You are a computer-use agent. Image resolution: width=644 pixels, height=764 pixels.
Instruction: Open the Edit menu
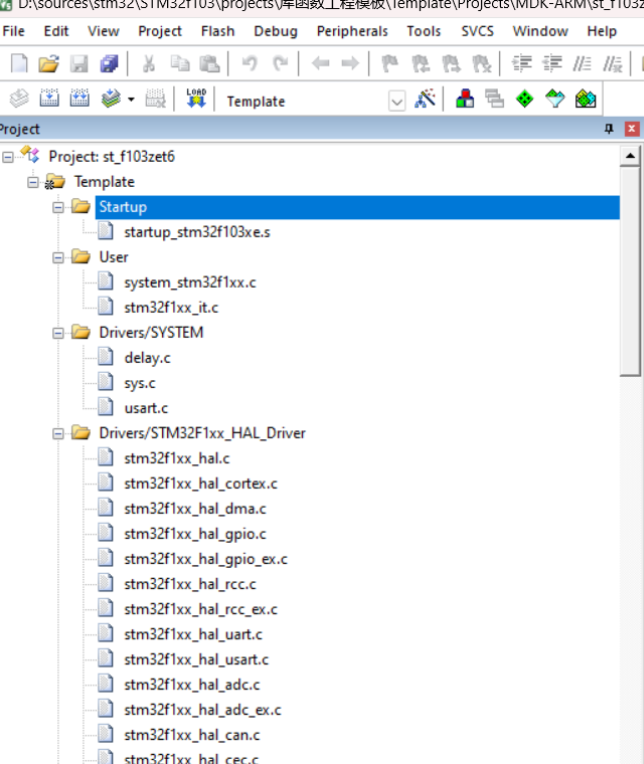pos(56,31)
